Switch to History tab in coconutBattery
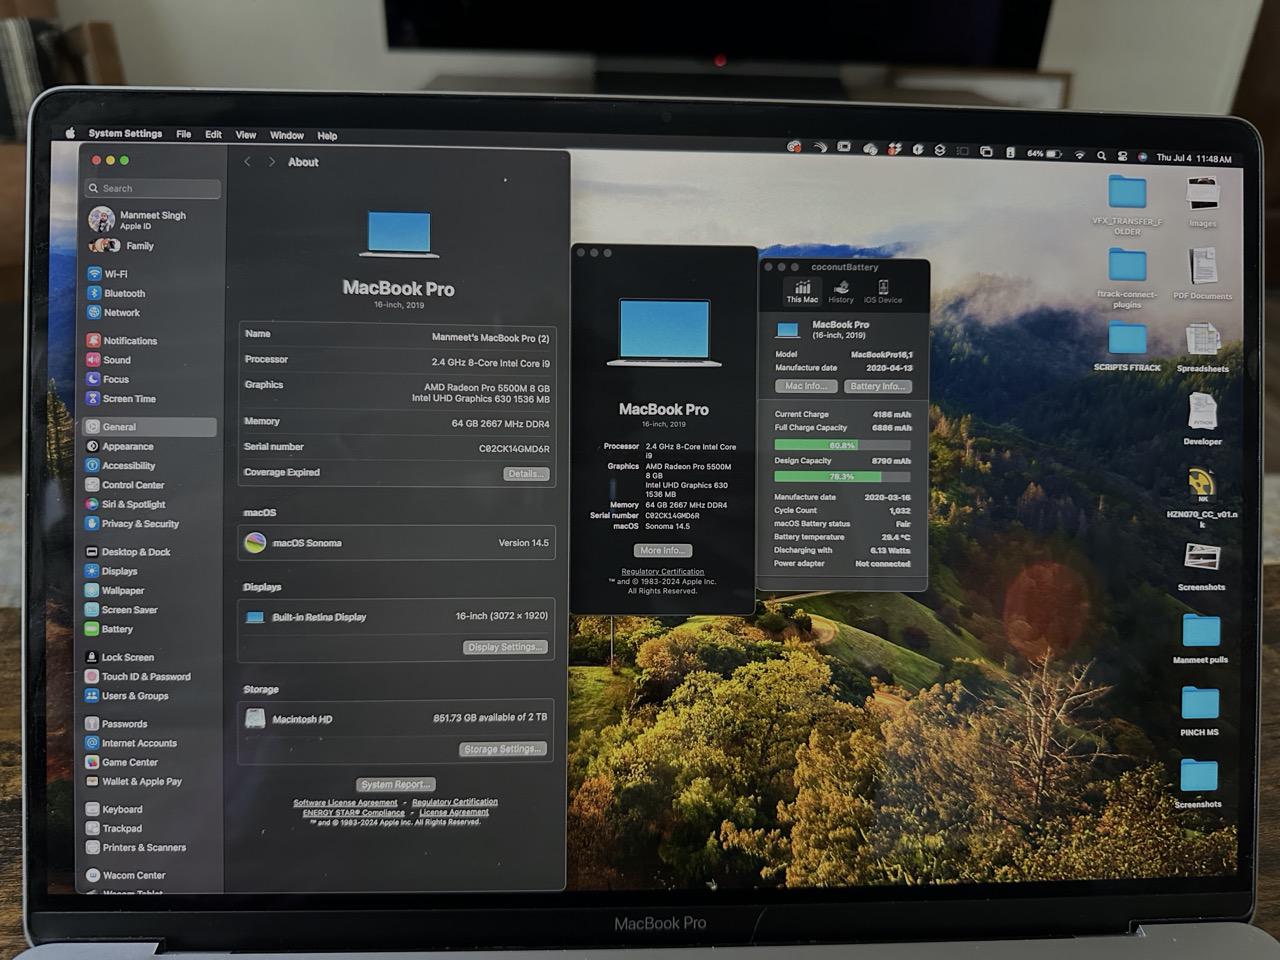Viewport: 1280px width, 960px height. (841, 292)
